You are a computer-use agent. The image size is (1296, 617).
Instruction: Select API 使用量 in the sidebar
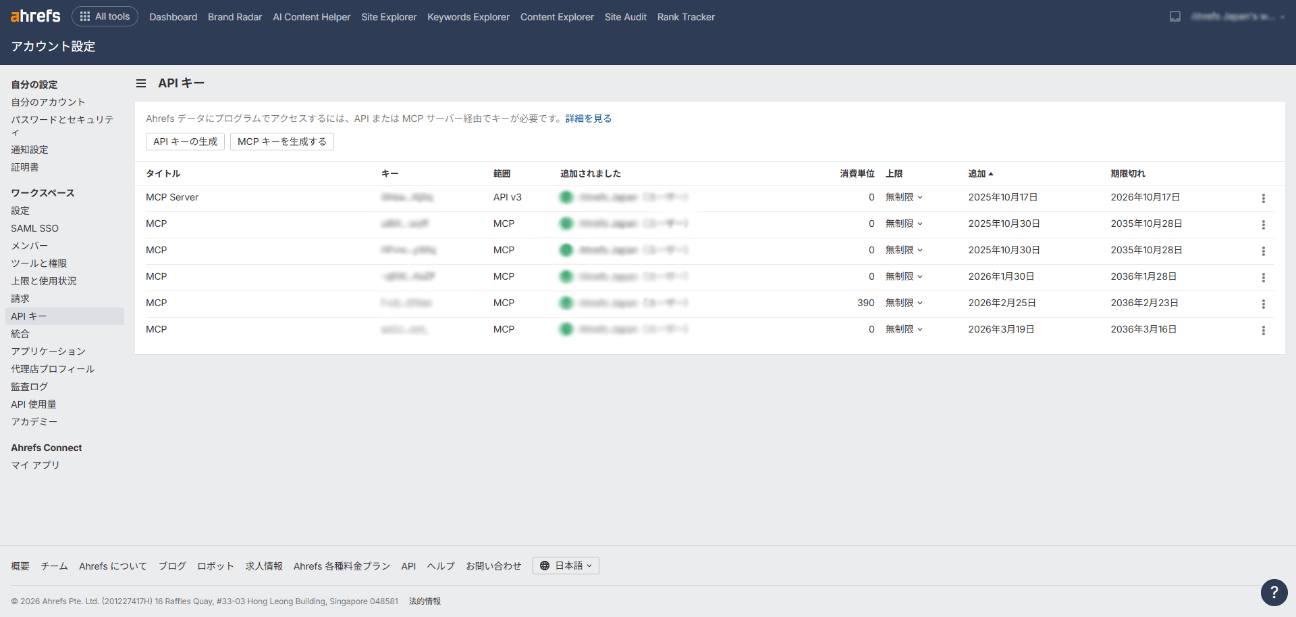coord(33,404)
